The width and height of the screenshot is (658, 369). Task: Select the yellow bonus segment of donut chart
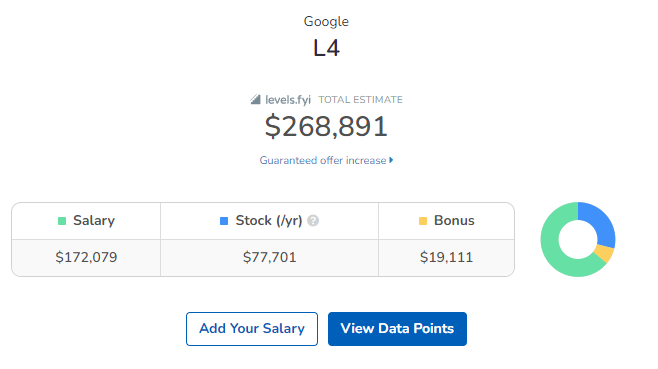605,253
